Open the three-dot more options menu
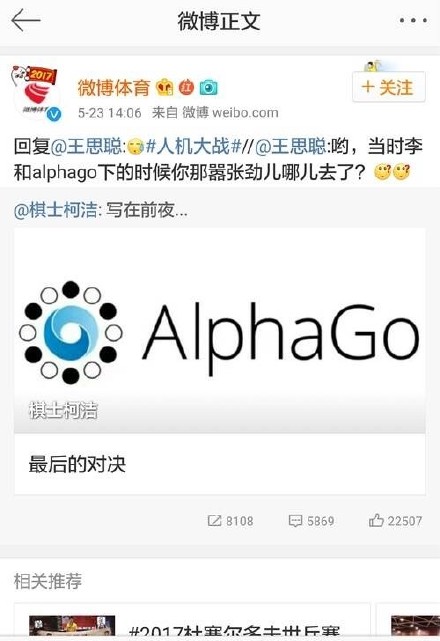Screen dimensions: 440x641 [413, 20]
